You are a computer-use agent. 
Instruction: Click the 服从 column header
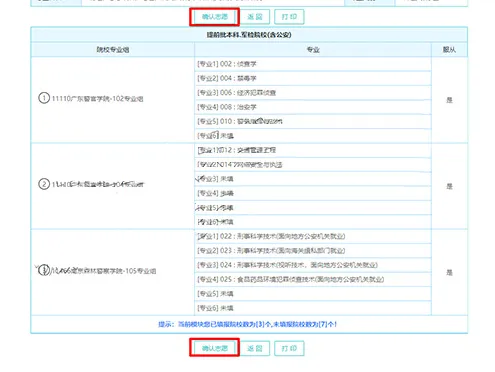point(449,50)
